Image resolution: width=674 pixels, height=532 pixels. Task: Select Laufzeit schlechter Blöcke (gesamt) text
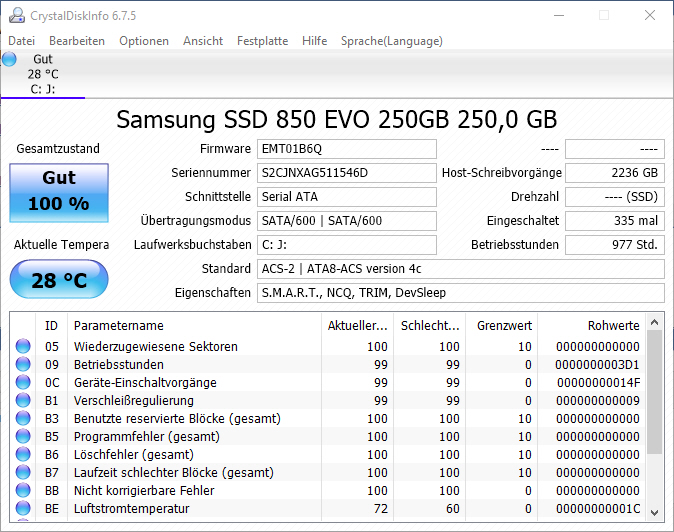click(174, 473)
